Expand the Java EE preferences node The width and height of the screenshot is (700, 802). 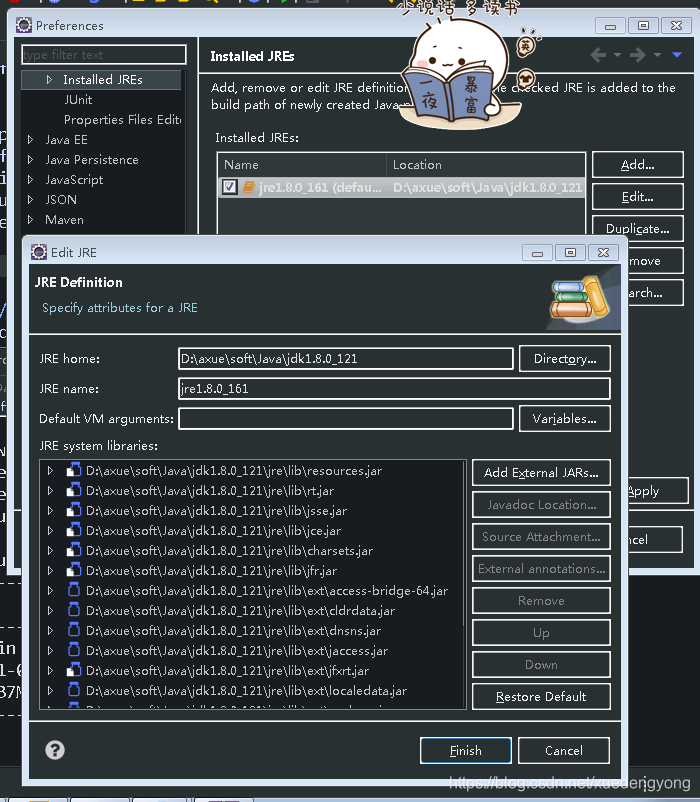tap(30, 139)
